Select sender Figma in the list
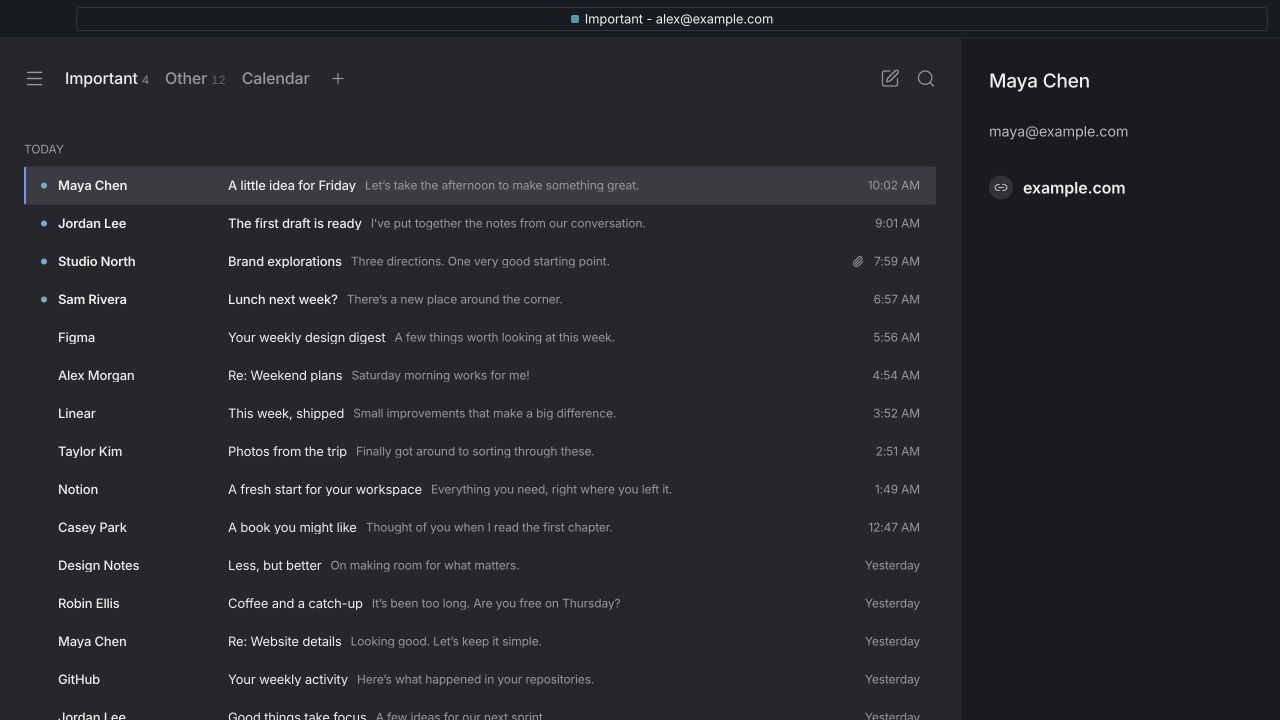Screen dimensions: 1280x720 76,337
